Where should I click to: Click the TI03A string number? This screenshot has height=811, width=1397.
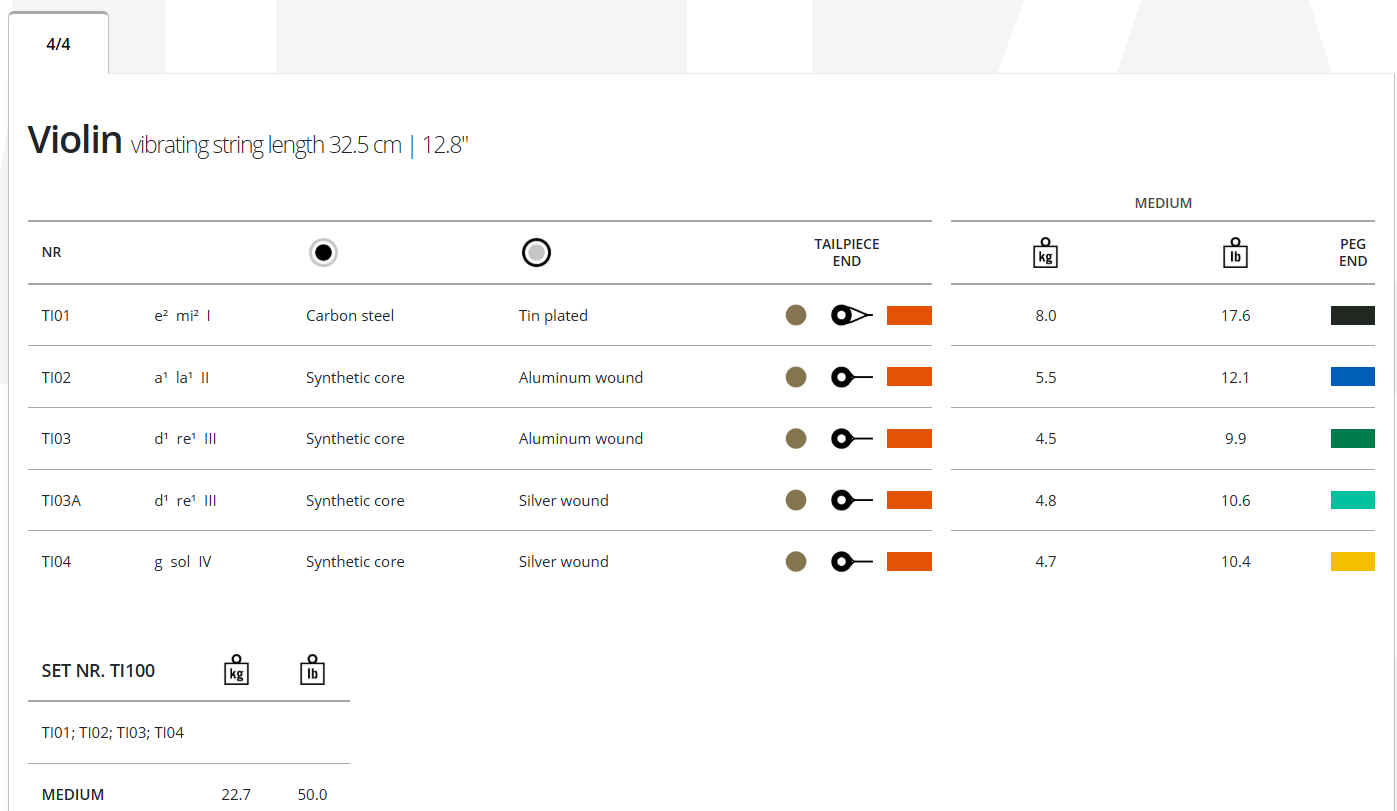tap(61, 500)
